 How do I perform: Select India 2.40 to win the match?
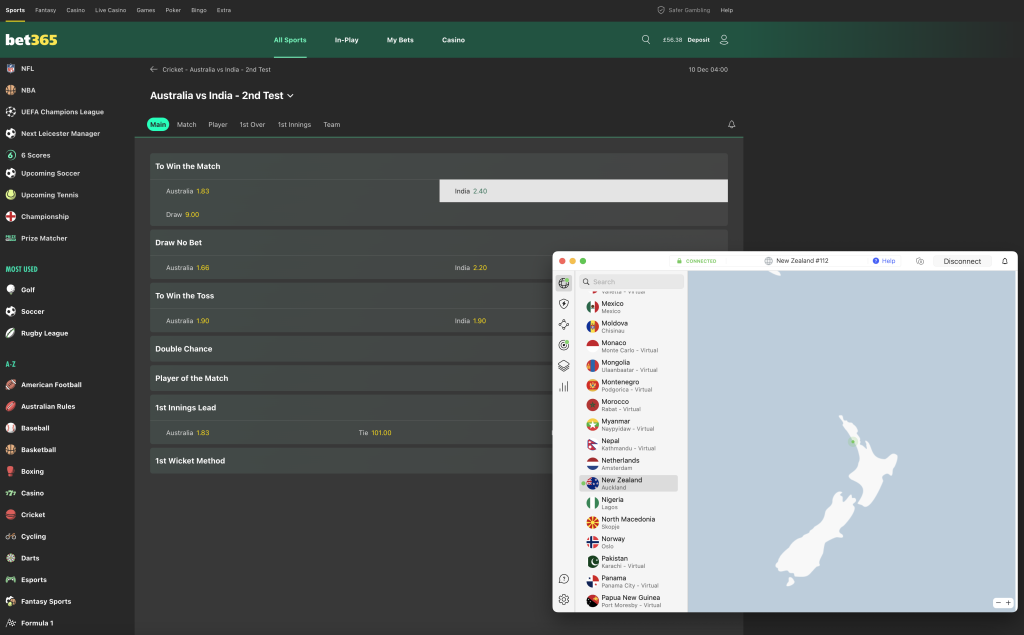click(583, 191)
